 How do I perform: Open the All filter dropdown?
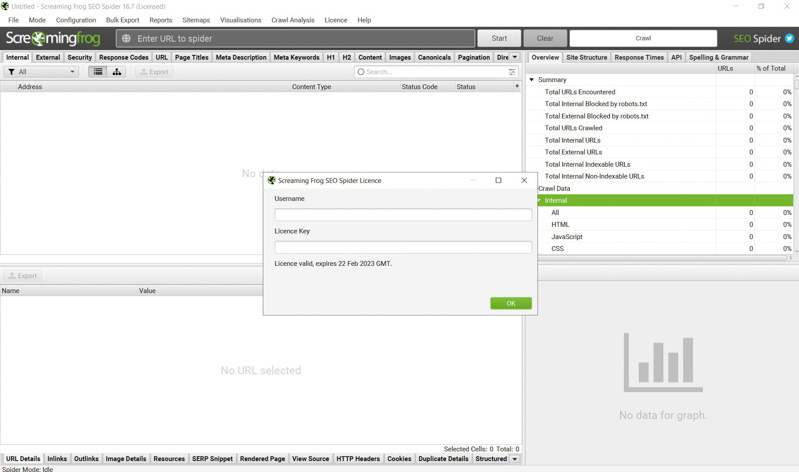click(x=42, y=72)
